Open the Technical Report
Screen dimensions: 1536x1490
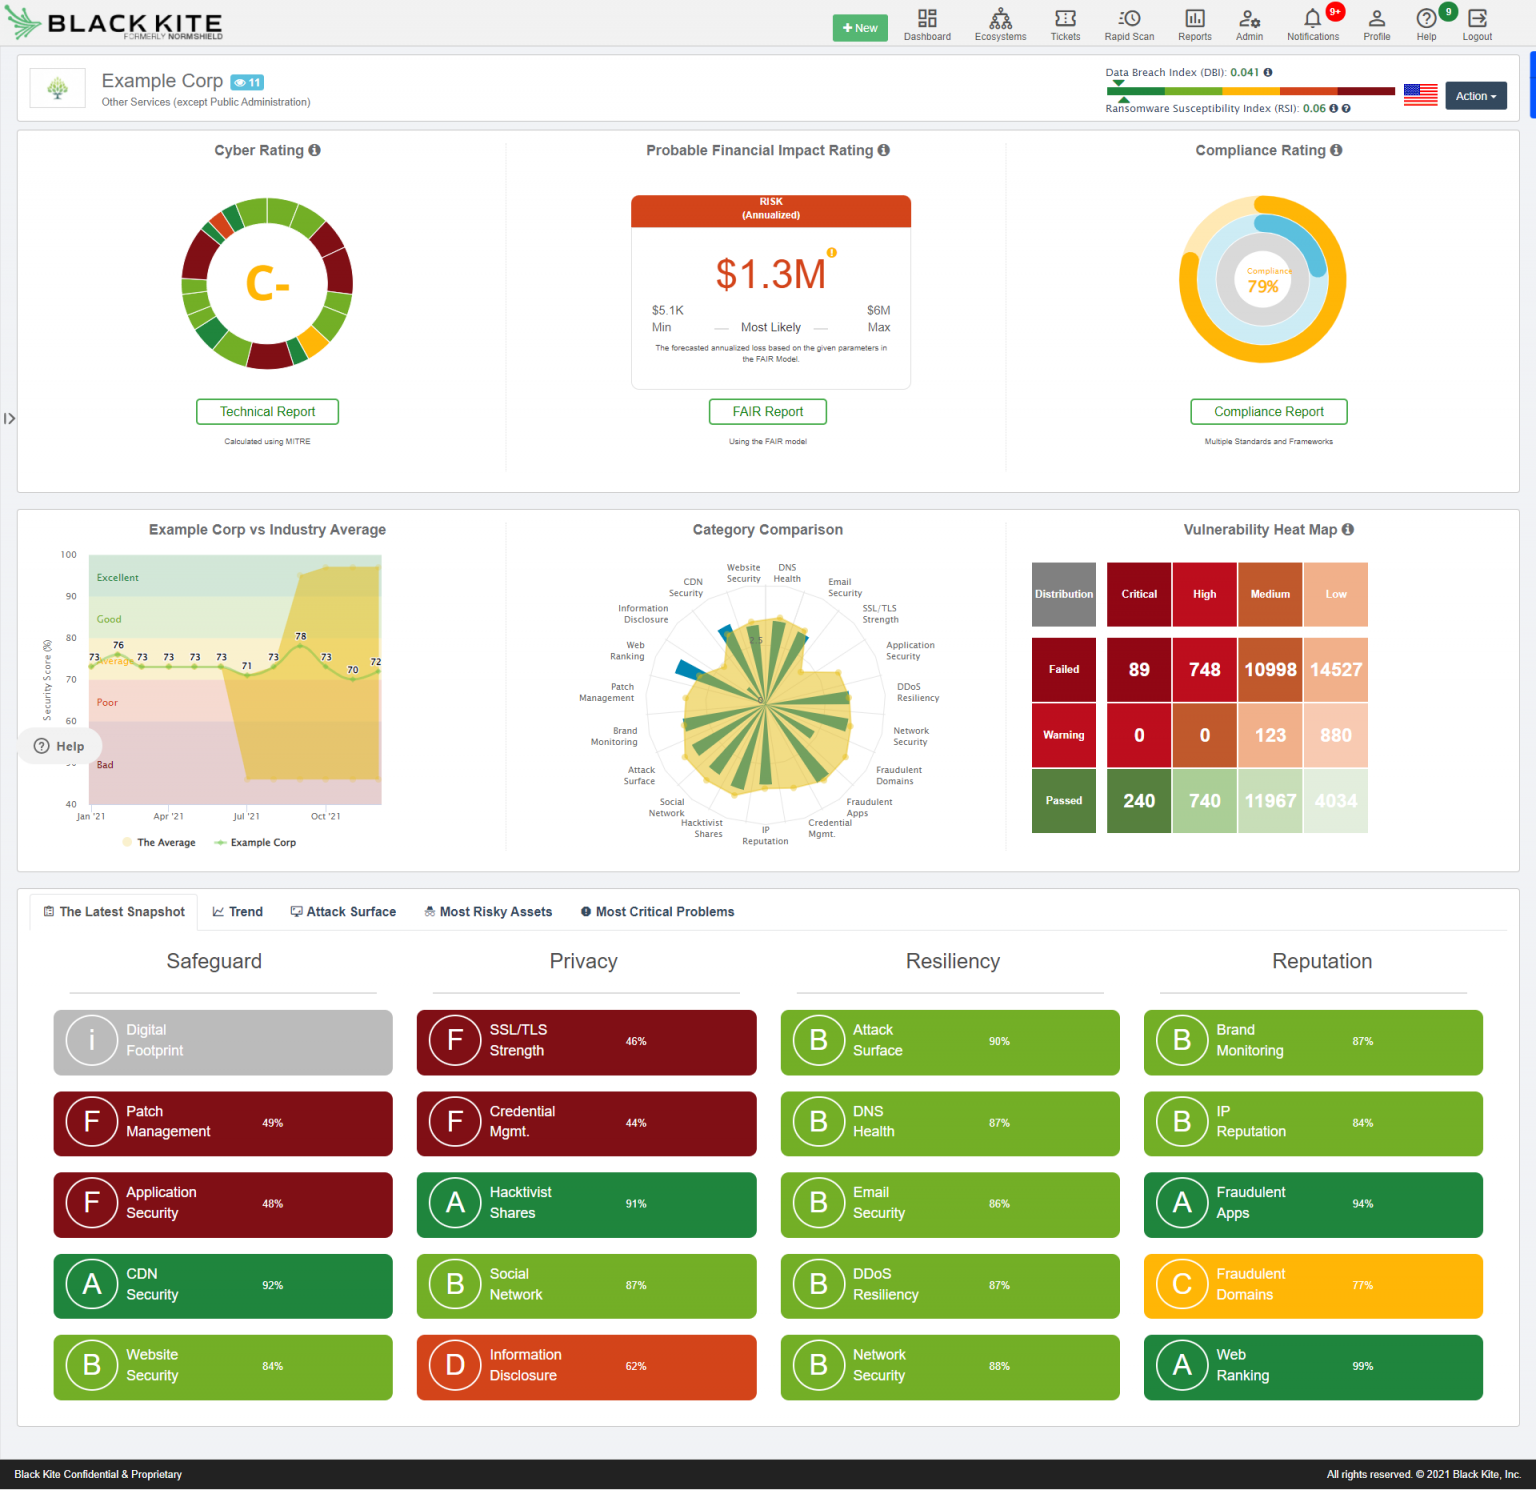(x=267, y=411)
